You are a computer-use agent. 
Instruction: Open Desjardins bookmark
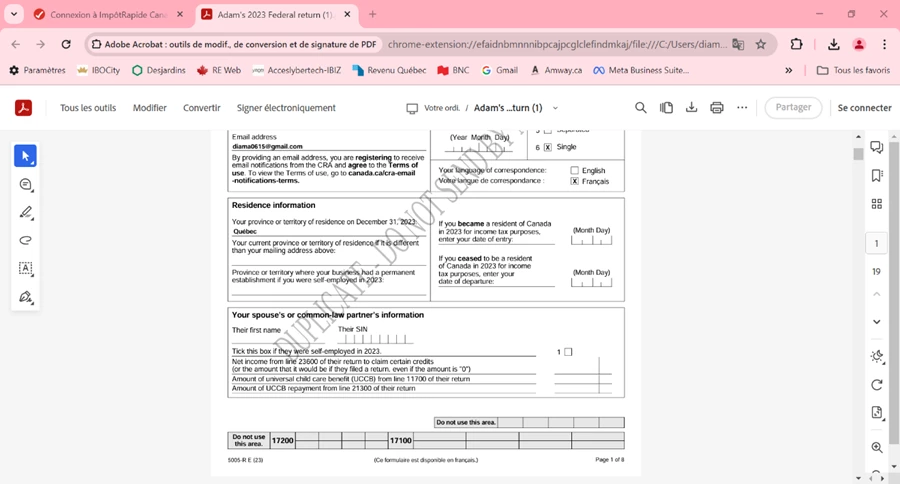click(x=159, y=70)
